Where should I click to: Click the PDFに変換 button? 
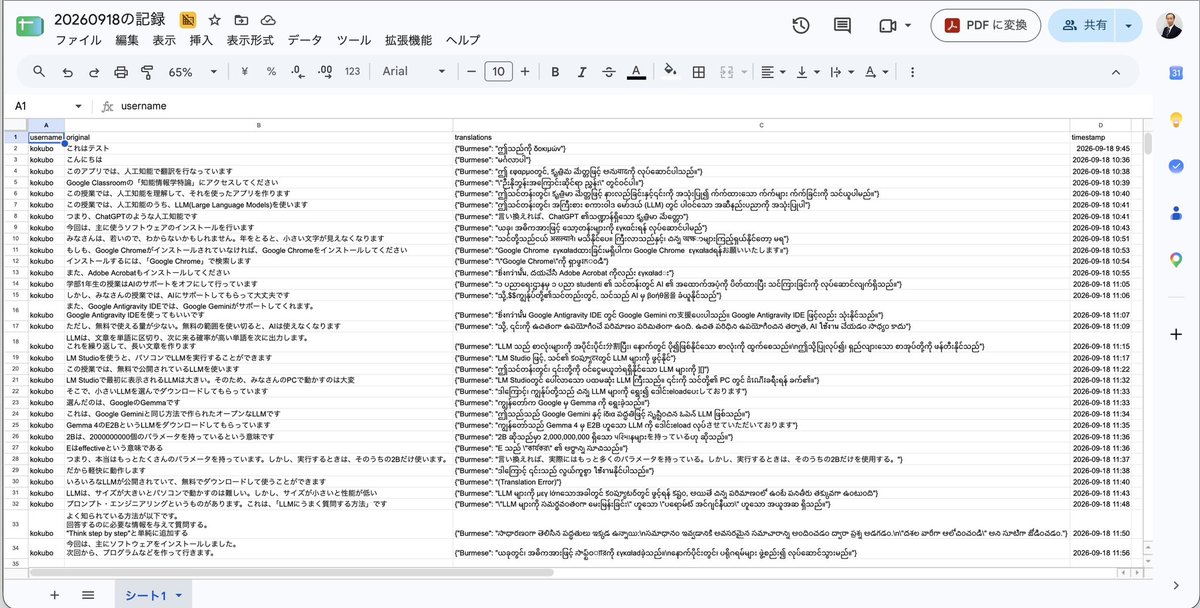pos(983,26)
